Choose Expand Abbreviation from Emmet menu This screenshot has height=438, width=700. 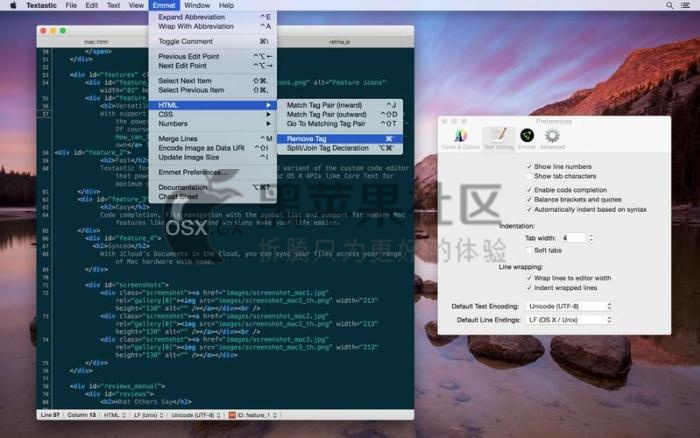coord(213,17)
